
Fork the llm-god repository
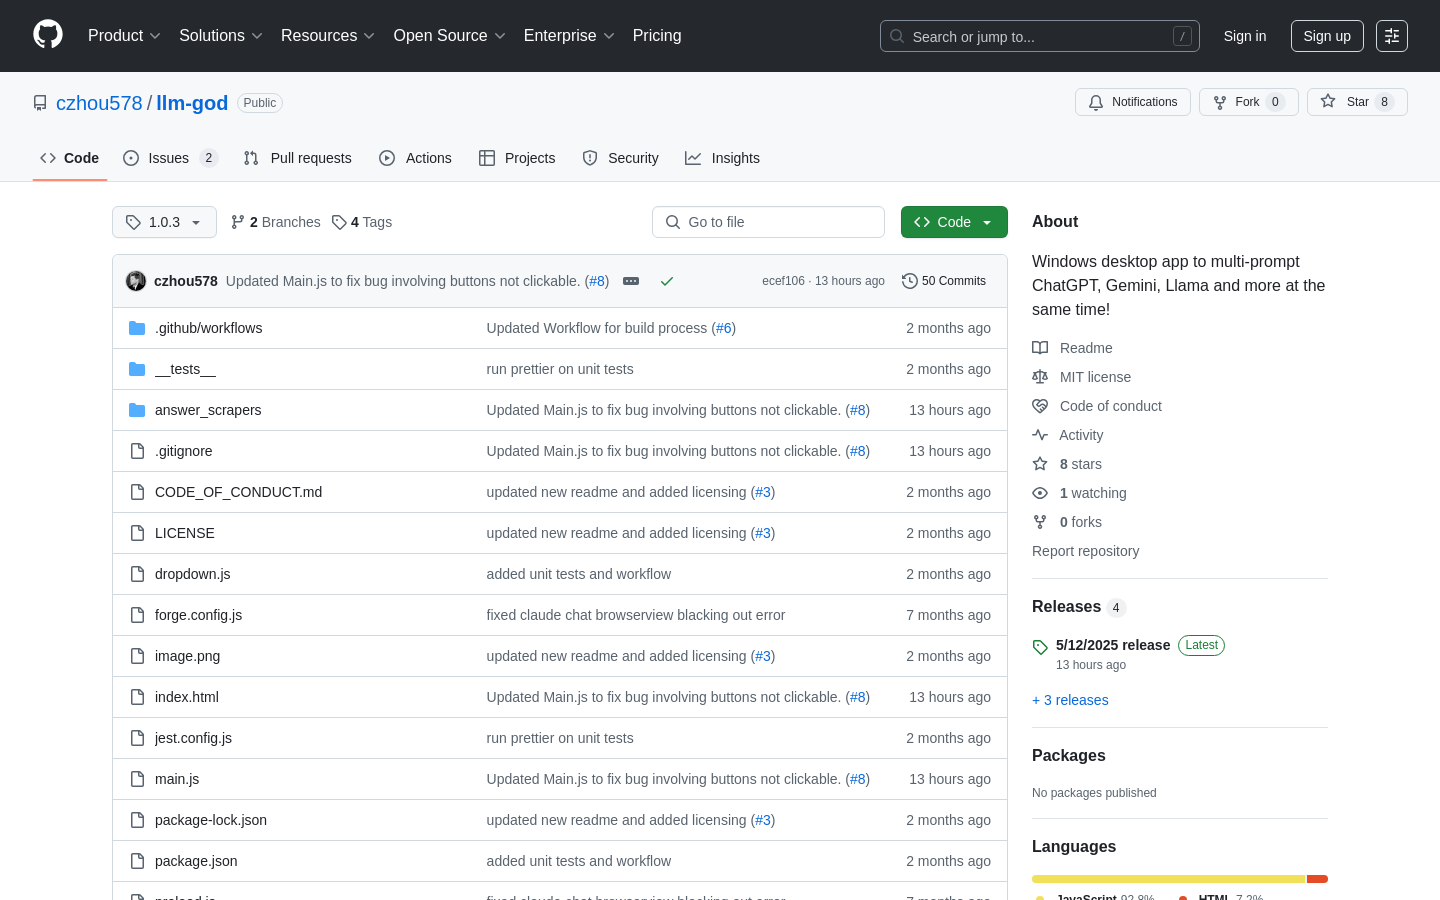(1248, 102)
